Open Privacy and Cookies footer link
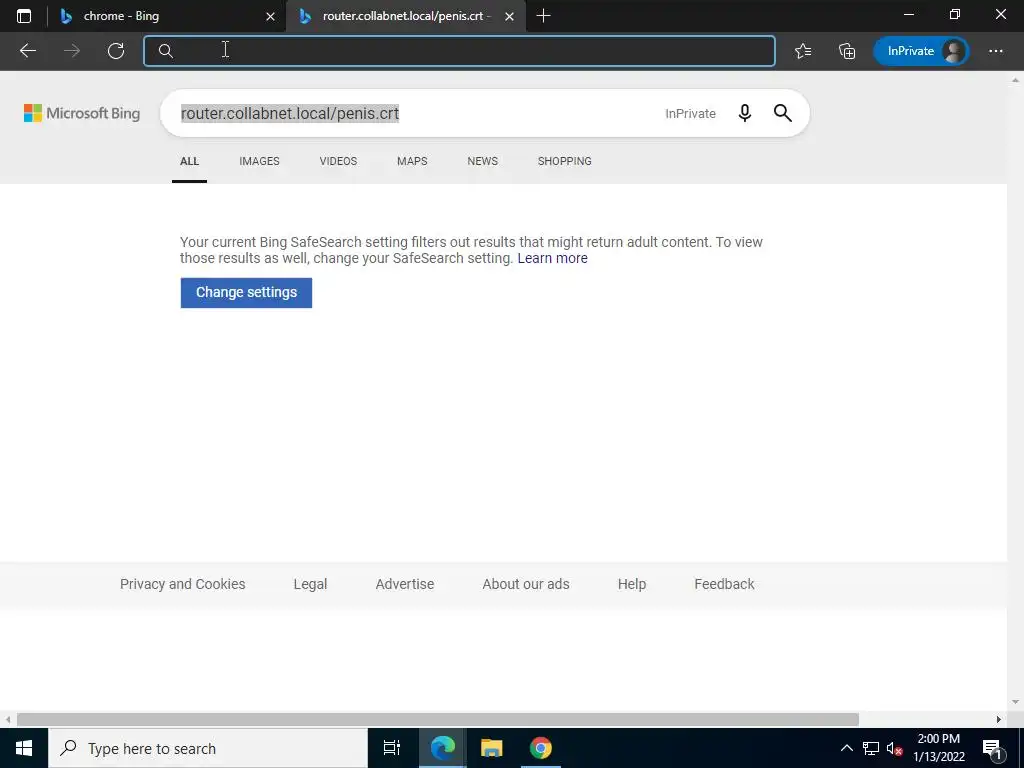 pyautogui.click(x=183, y=584)
